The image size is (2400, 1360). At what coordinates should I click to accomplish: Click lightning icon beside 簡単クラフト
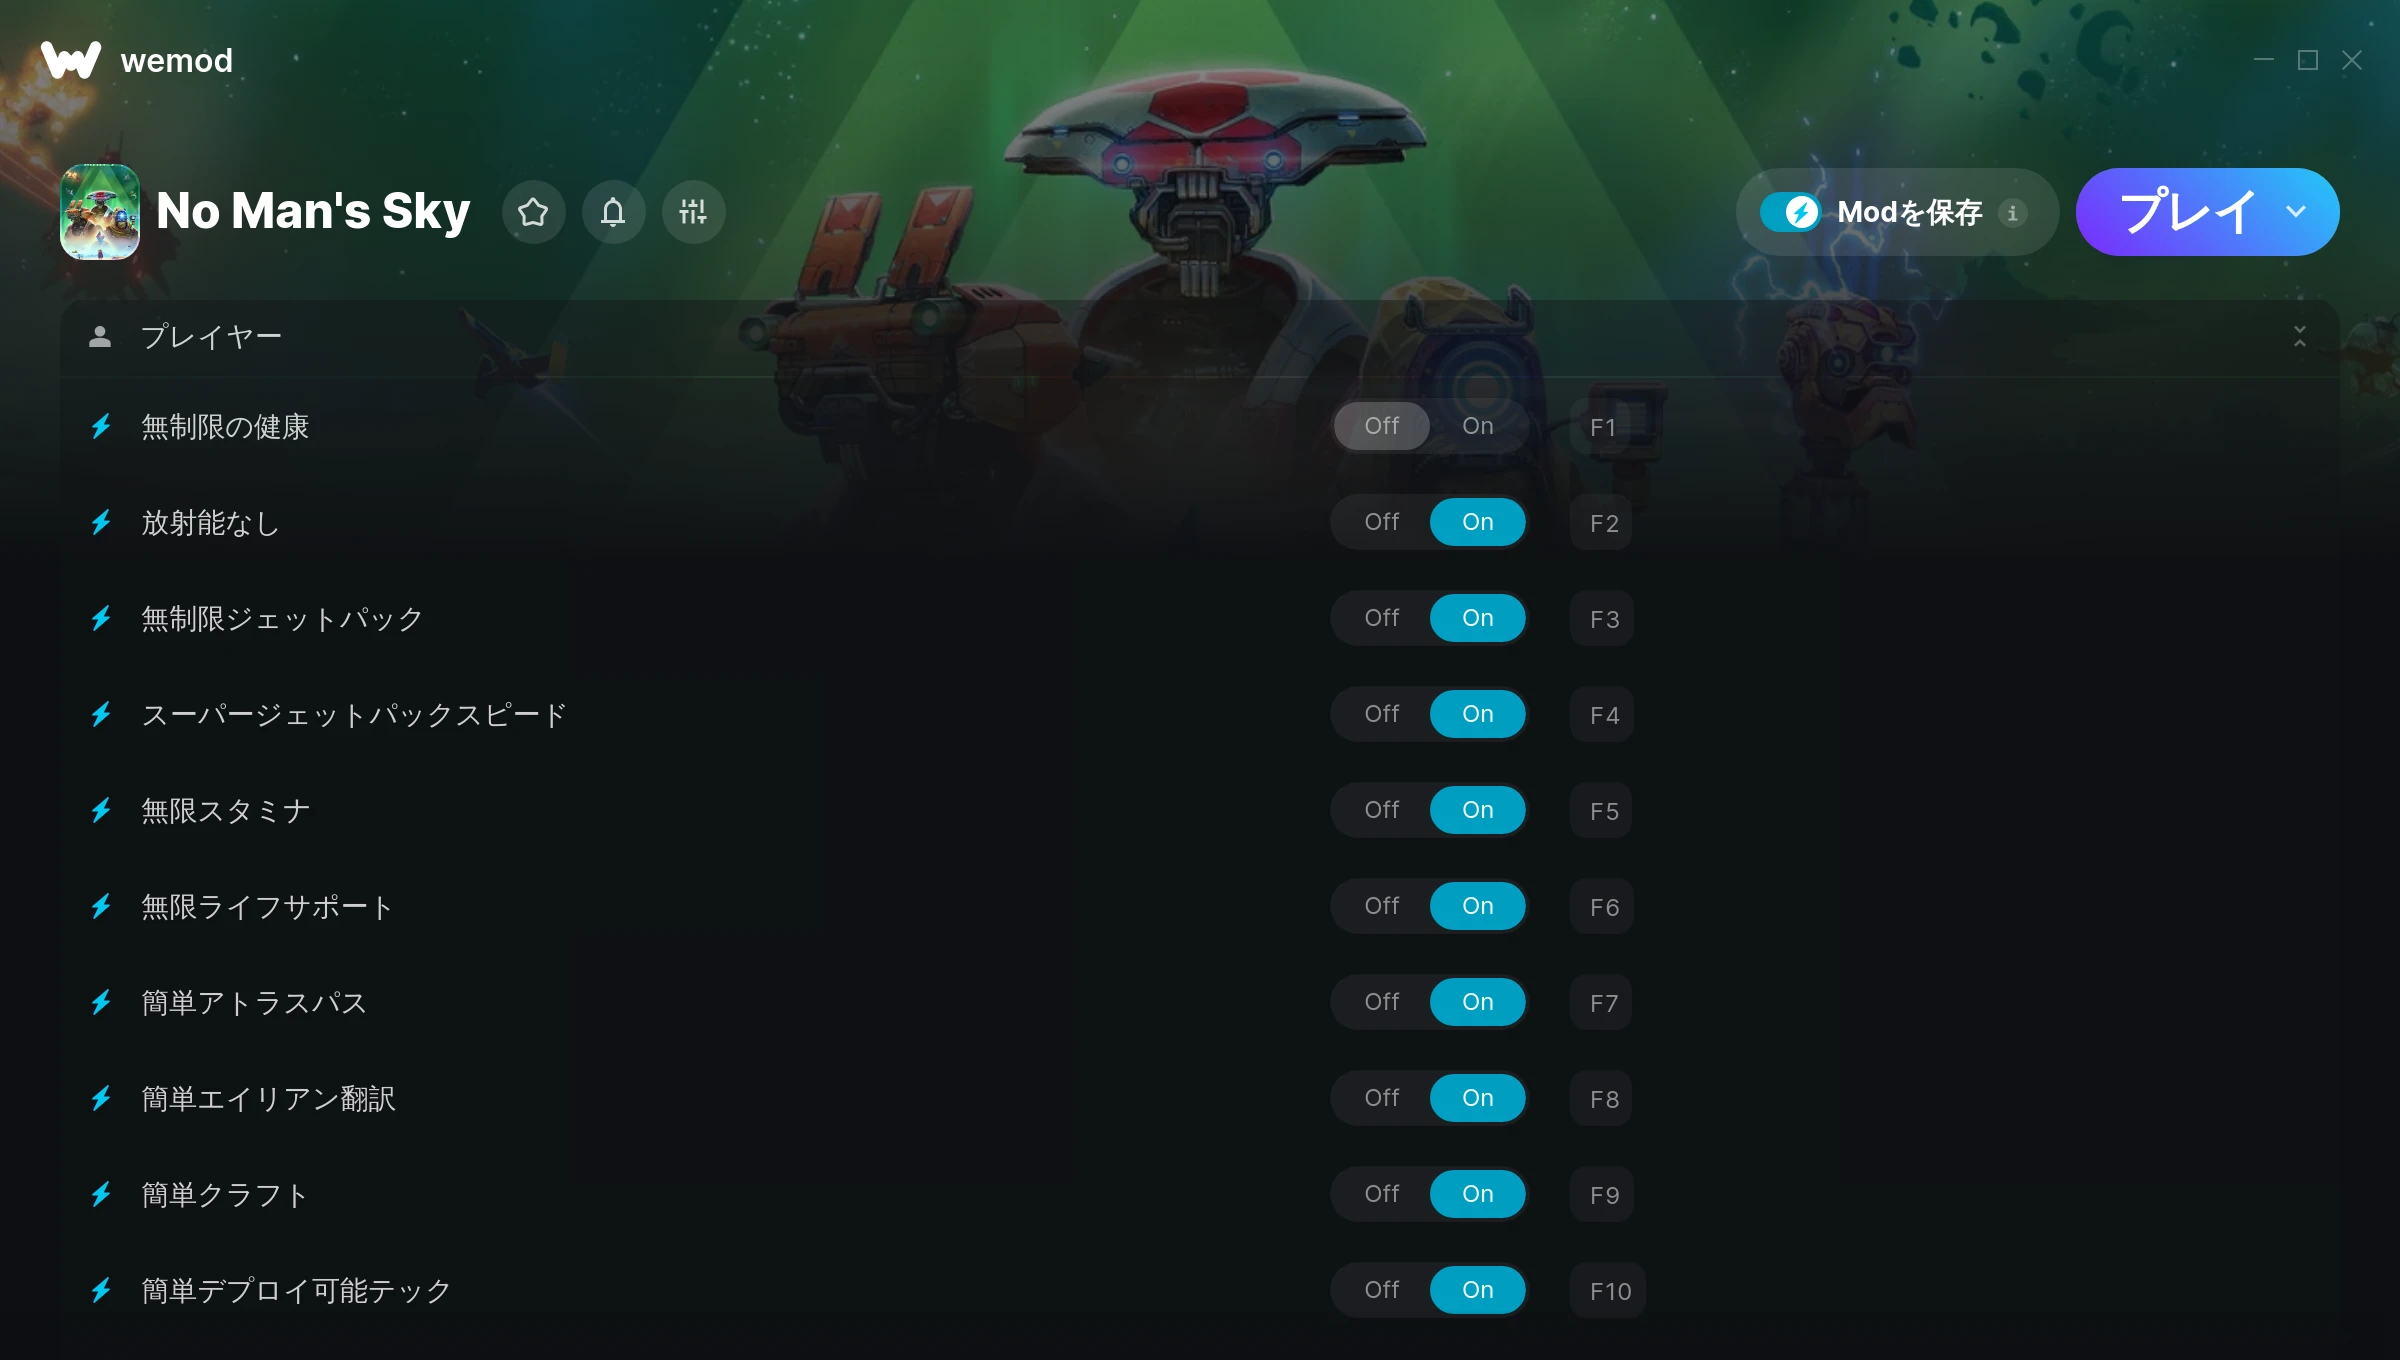pyautogui.click(x=101, y=1195)
